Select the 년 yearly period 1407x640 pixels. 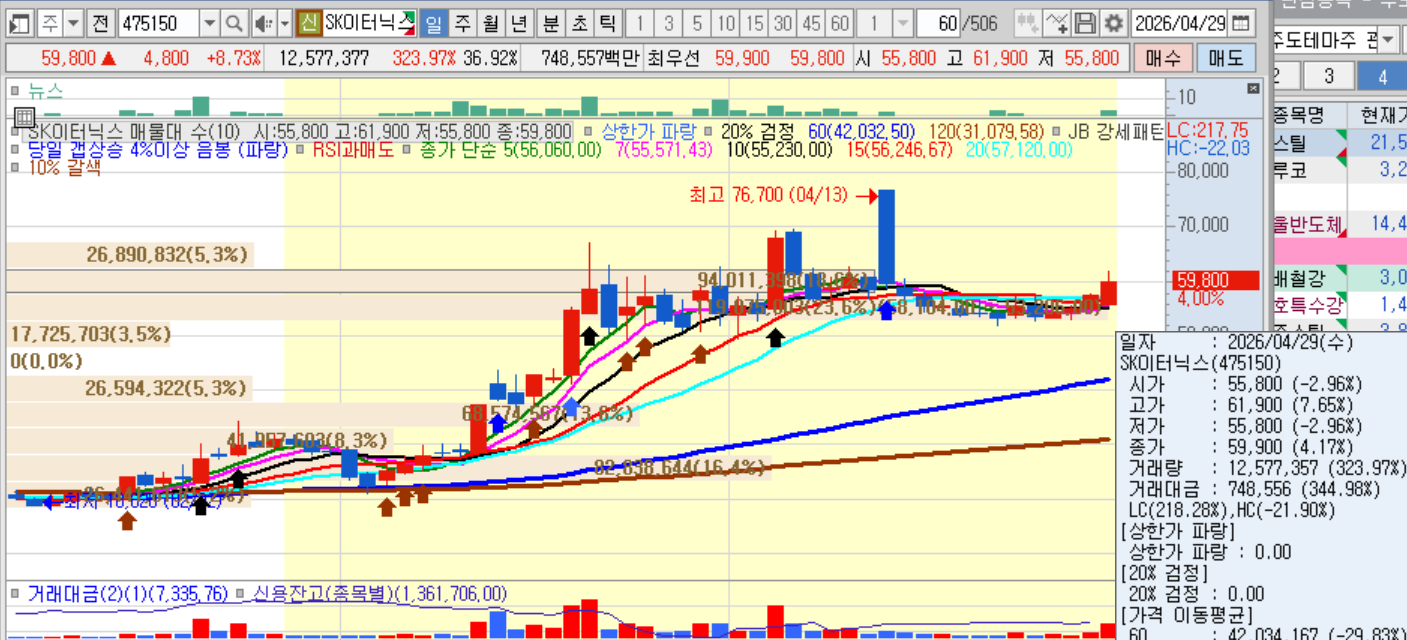(x=518, y=22)
